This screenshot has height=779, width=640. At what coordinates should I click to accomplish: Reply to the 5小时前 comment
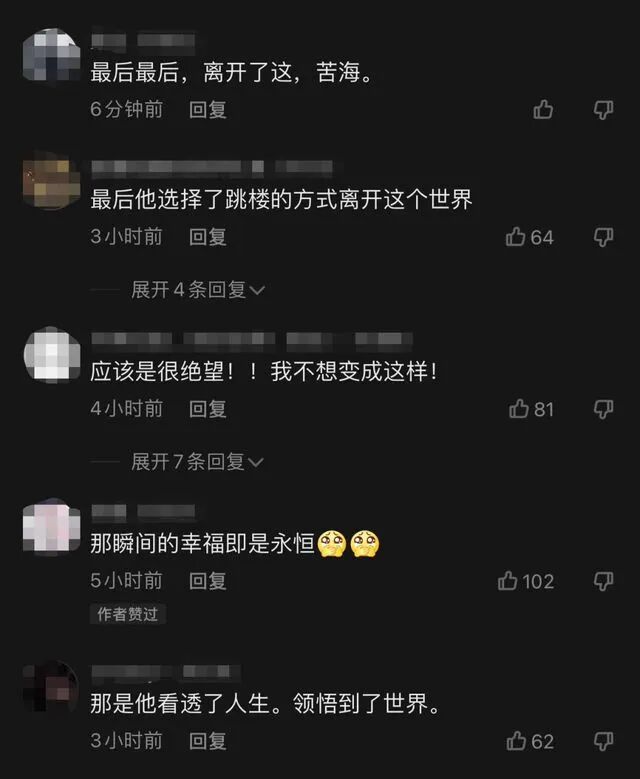[208, 581]
